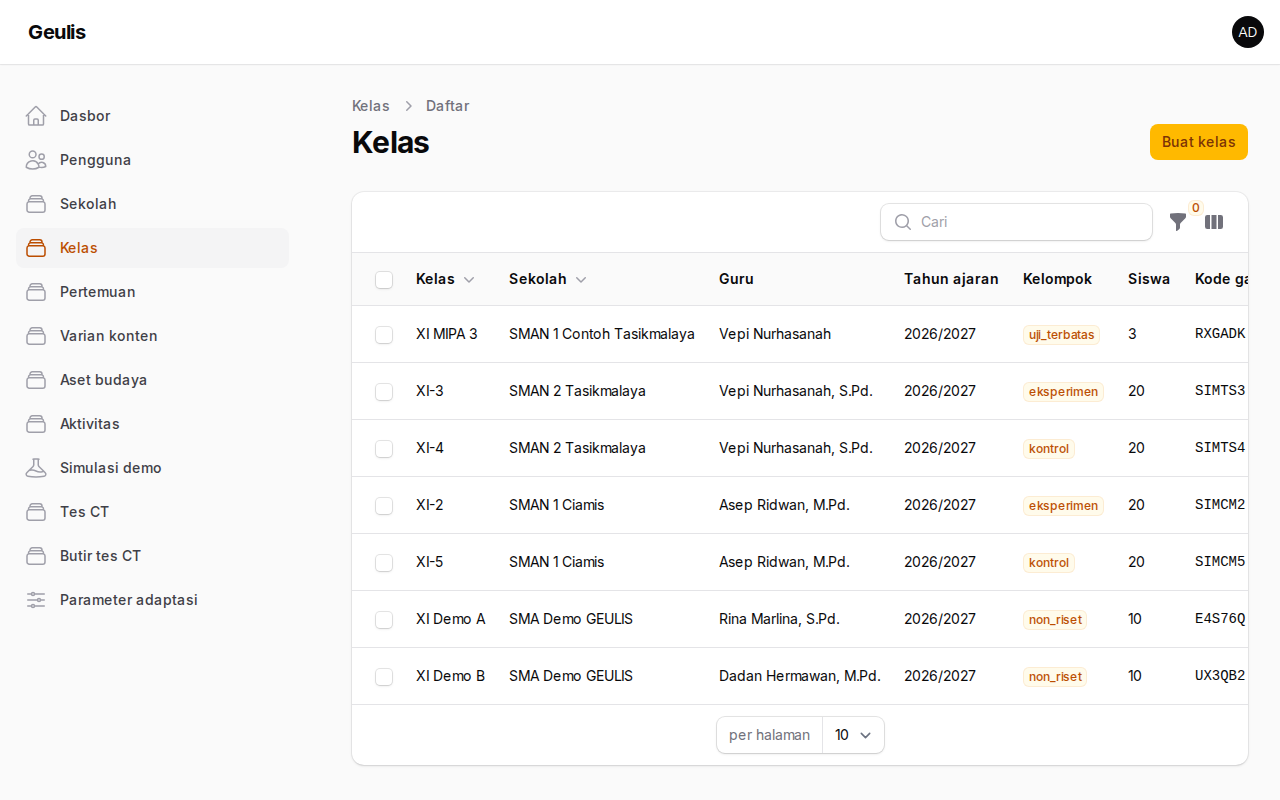Click the Dadan Hermawan, M.Pd. cell
Viewport: 1280px width, 800px height.
coord(800,676)
